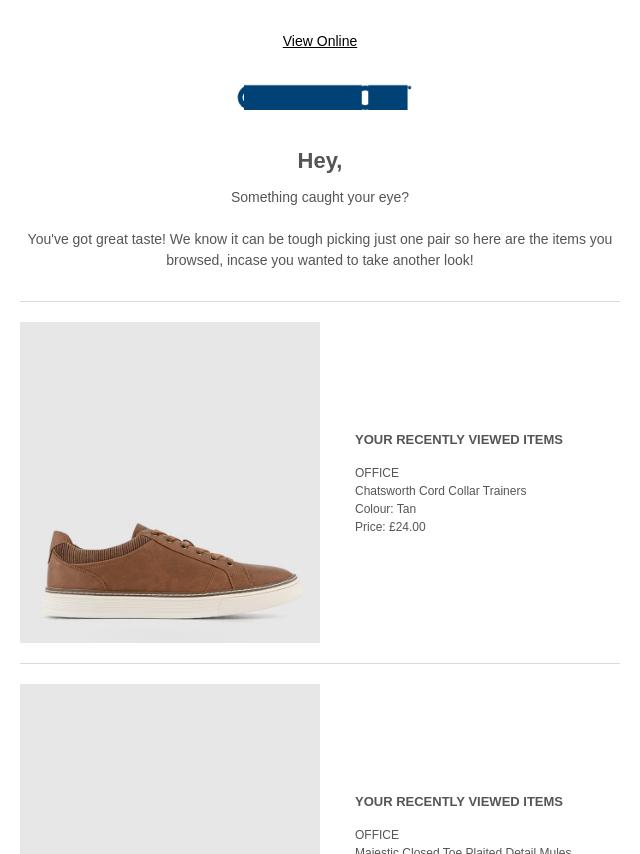Image resolution: width=640 pixels, height=854 pixels.
Task: Open the tan trainer product image
Action: click(x=170, y=482)
